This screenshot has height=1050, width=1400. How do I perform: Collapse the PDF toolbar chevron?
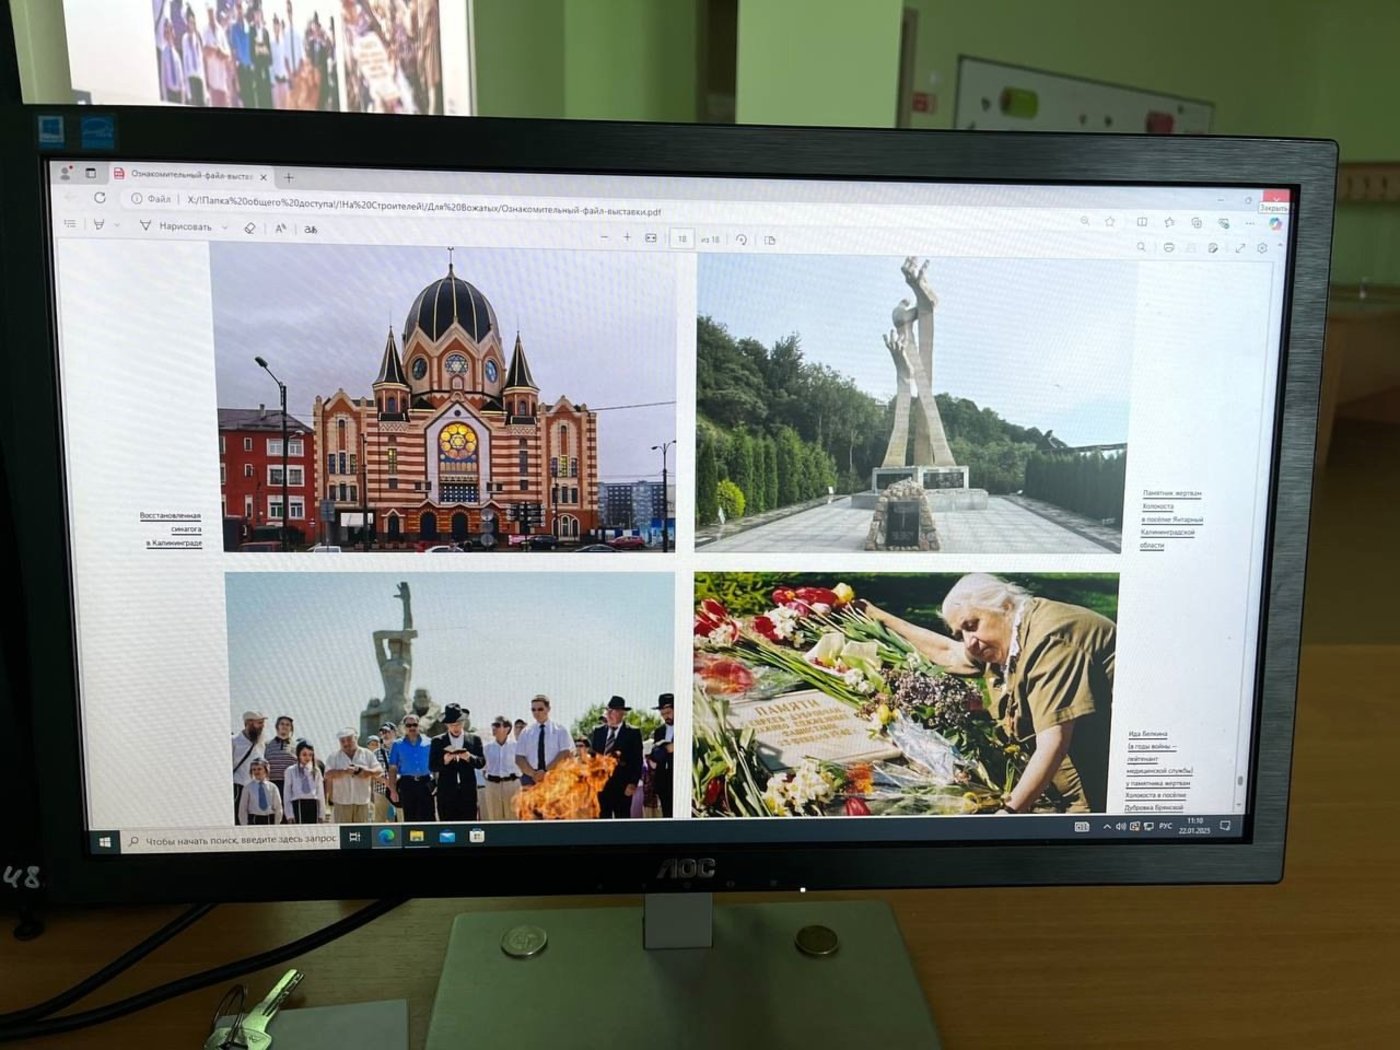[x=1280, y=247]
